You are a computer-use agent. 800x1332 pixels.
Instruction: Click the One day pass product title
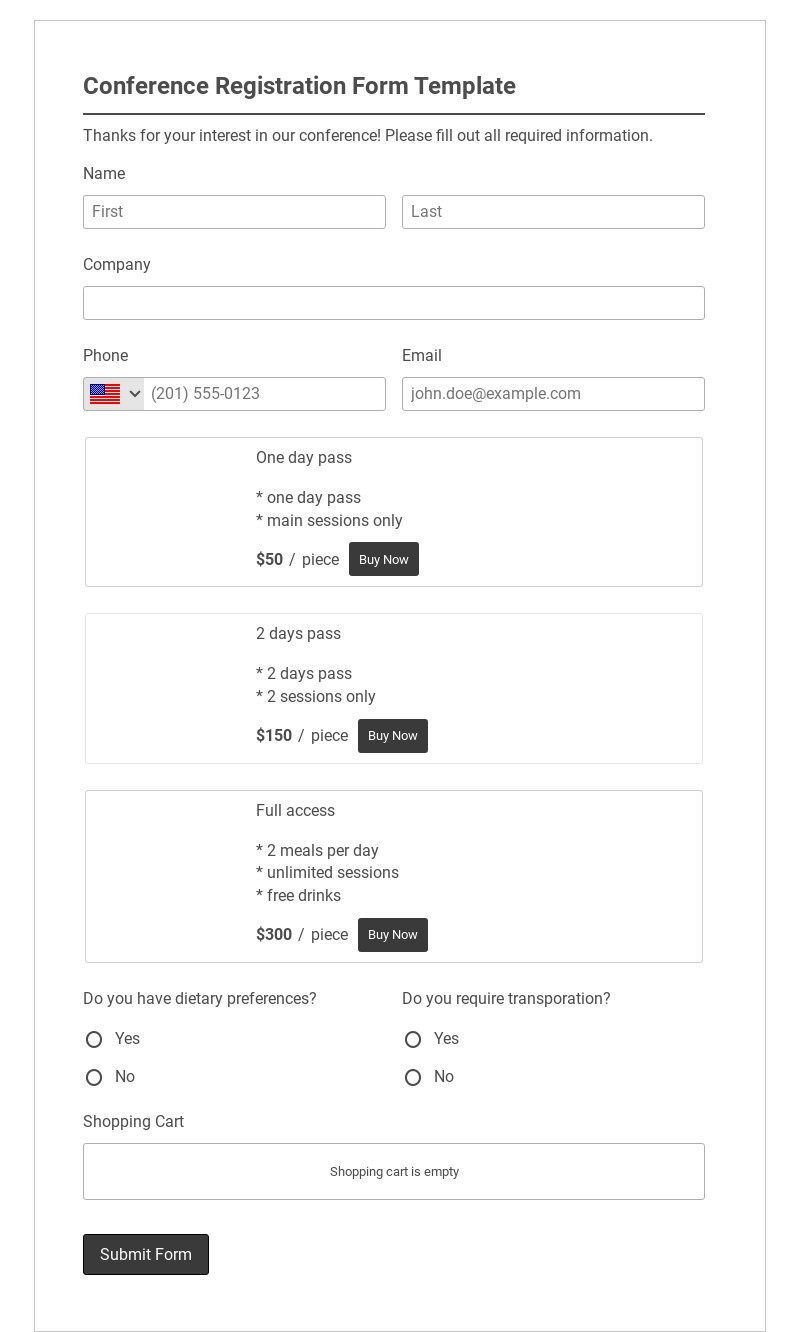[304, 458]
